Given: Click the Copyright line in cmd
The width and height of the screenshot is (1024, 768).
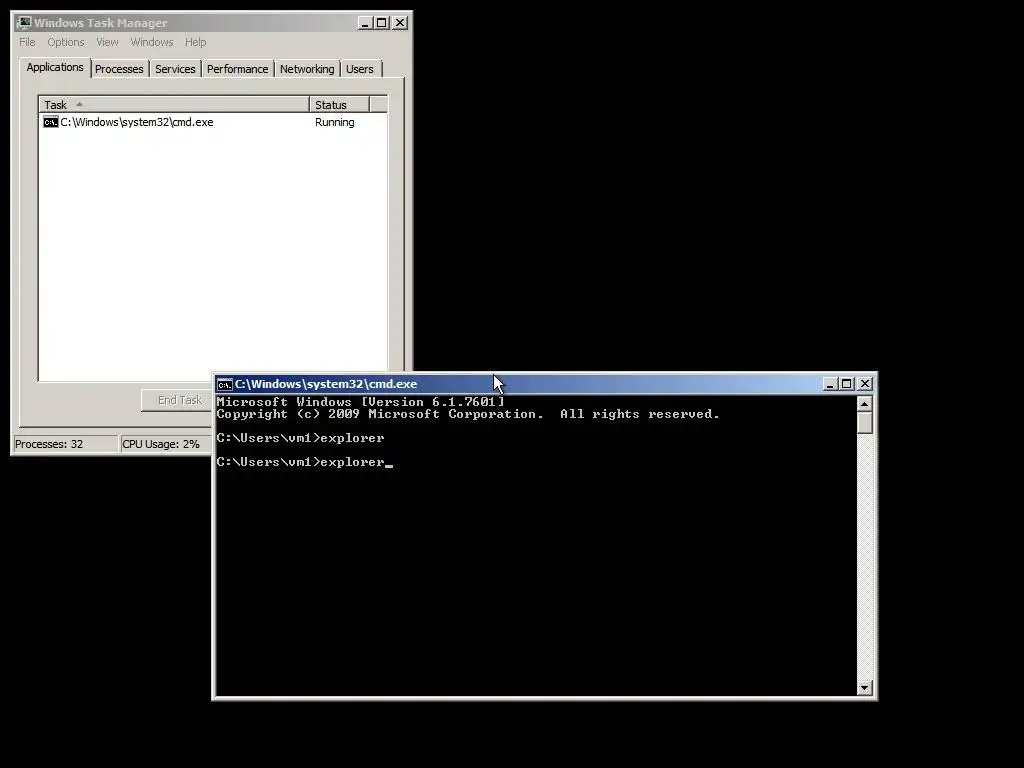Looking at the screenshot, I should (468, 414).
